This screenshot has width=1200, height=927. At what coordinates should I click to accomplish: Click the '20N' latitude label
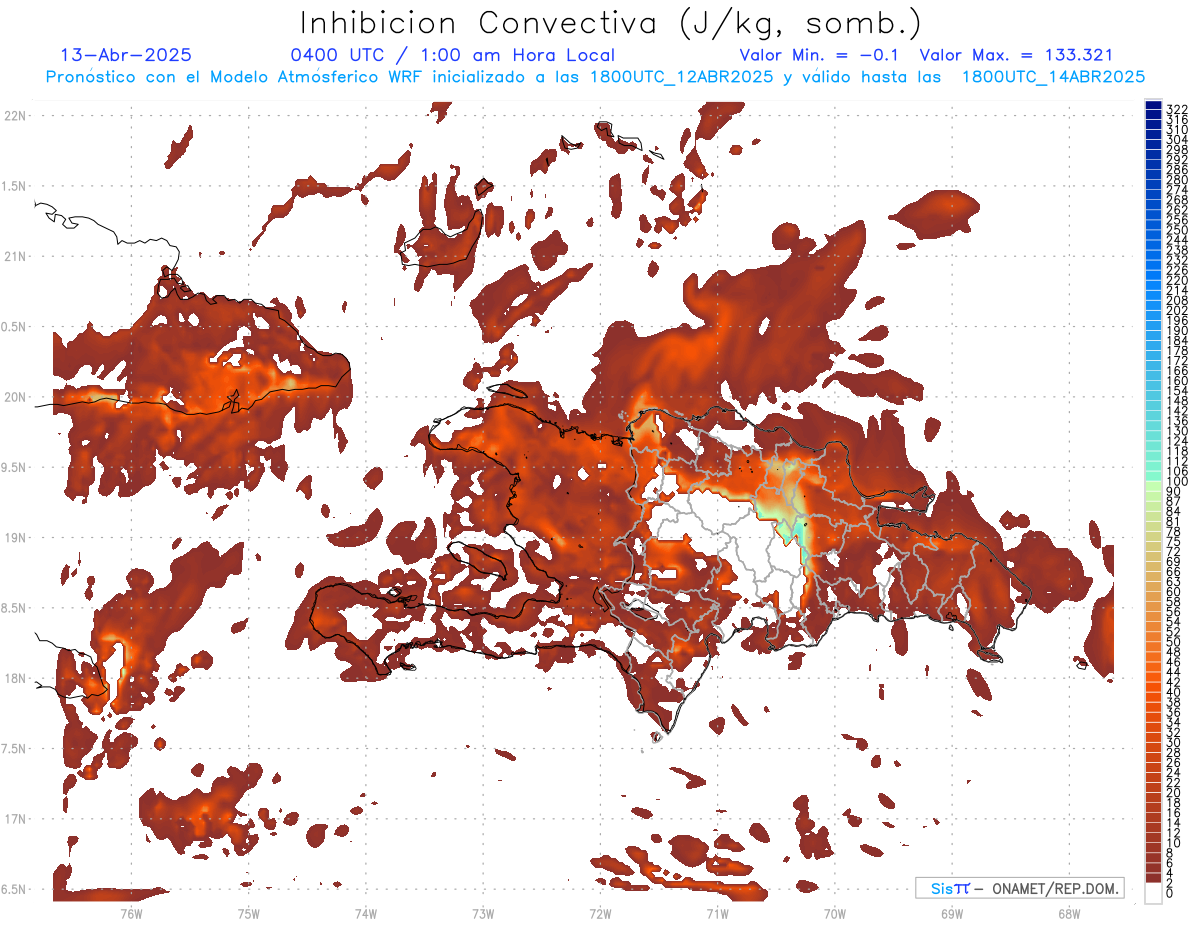pyautogui.click(x=16, y=397)
